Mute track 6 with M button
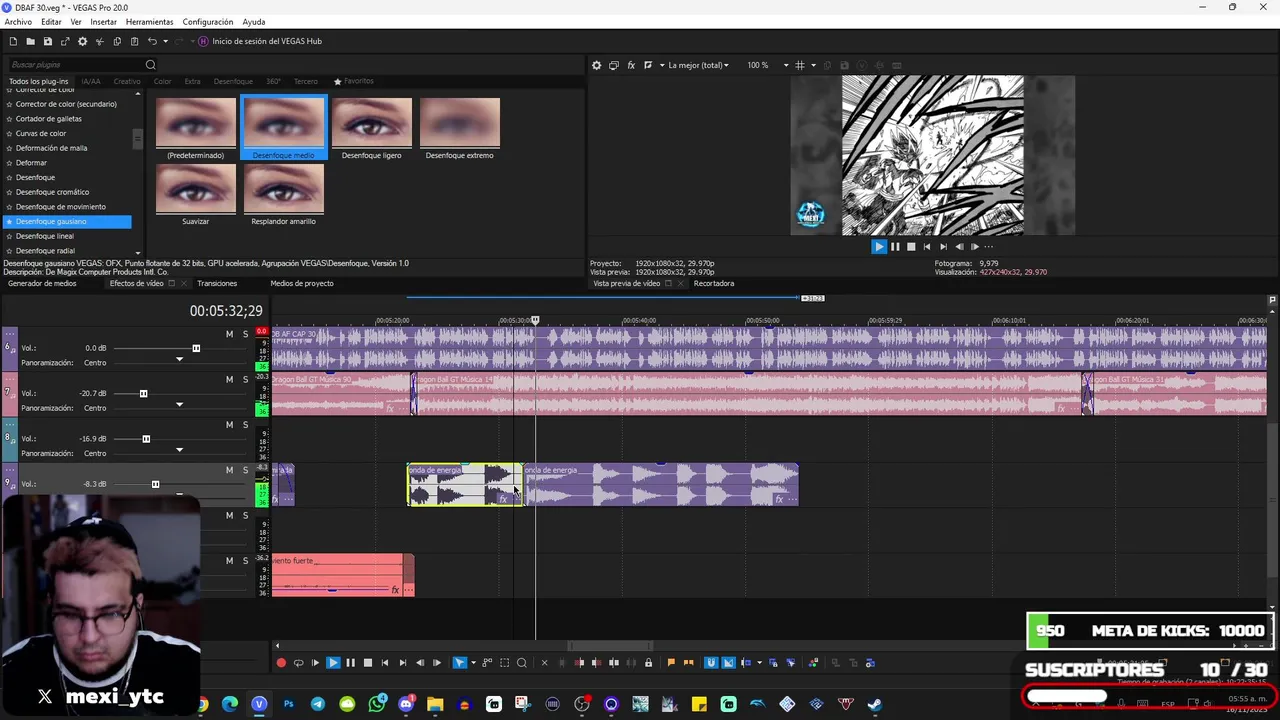 pyautogui.click(x=229, y=334)
